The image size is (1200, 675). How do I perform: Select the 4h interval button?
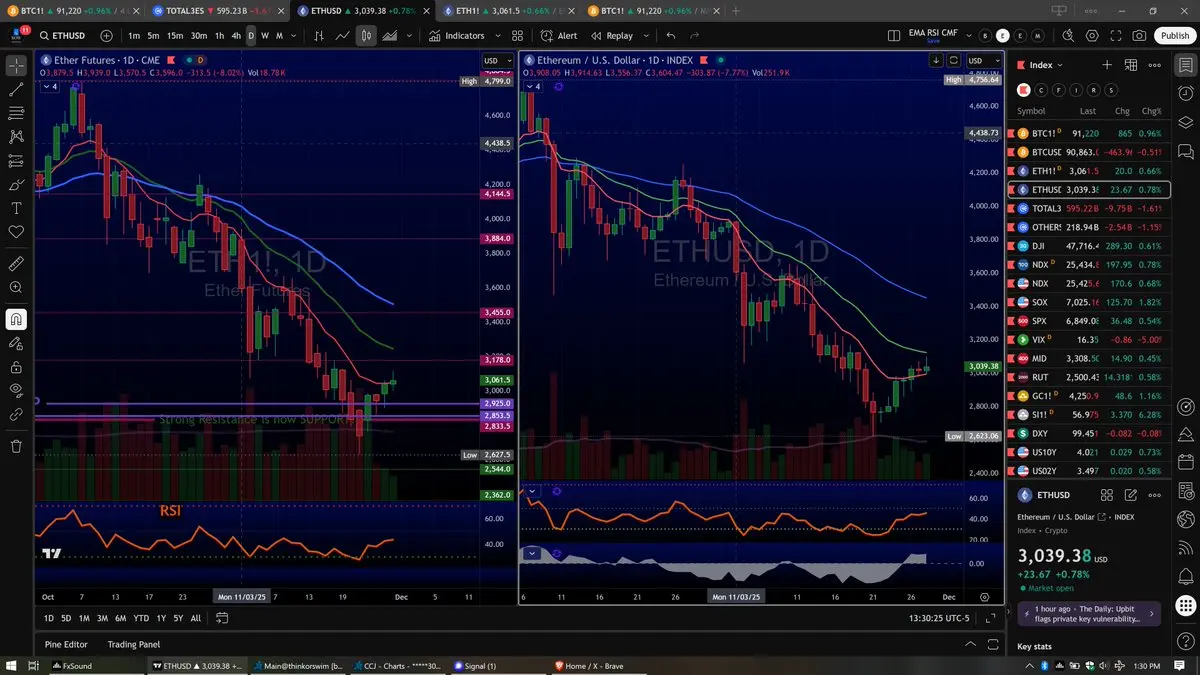[236, 36]
